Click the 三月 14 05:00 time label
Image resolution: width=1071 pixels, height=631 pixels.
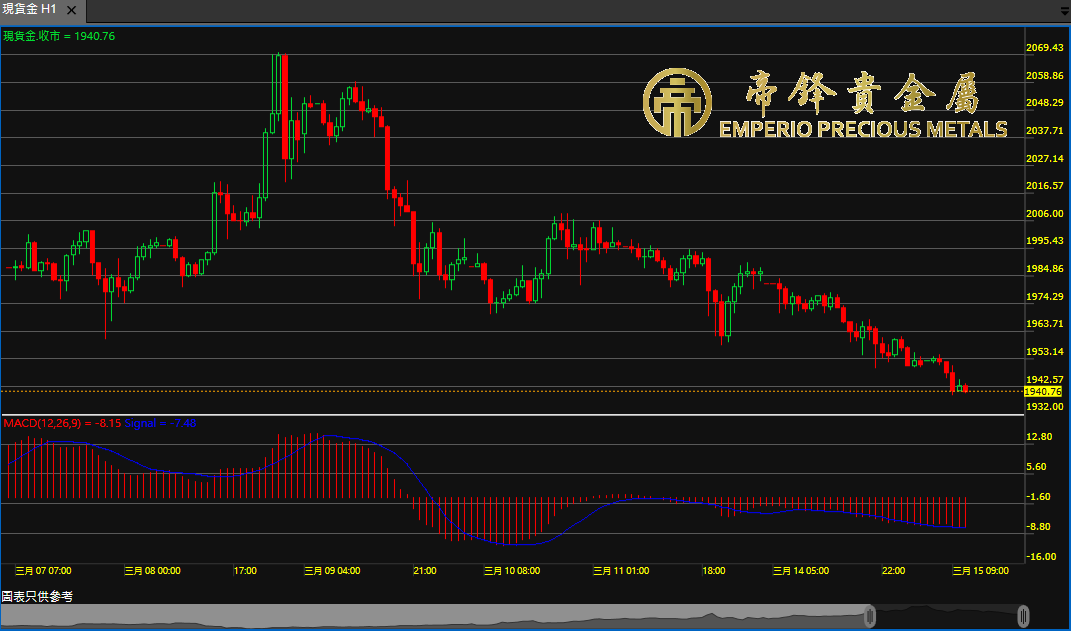801,571
